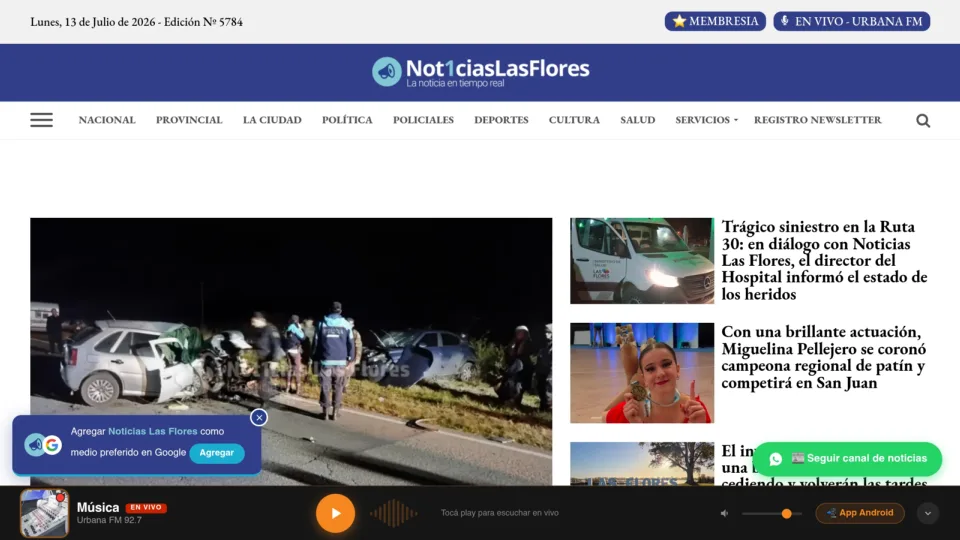Screen dimensions: 960x540
Task: Adjust the player volume slider
Action: (x=771, y=514)
